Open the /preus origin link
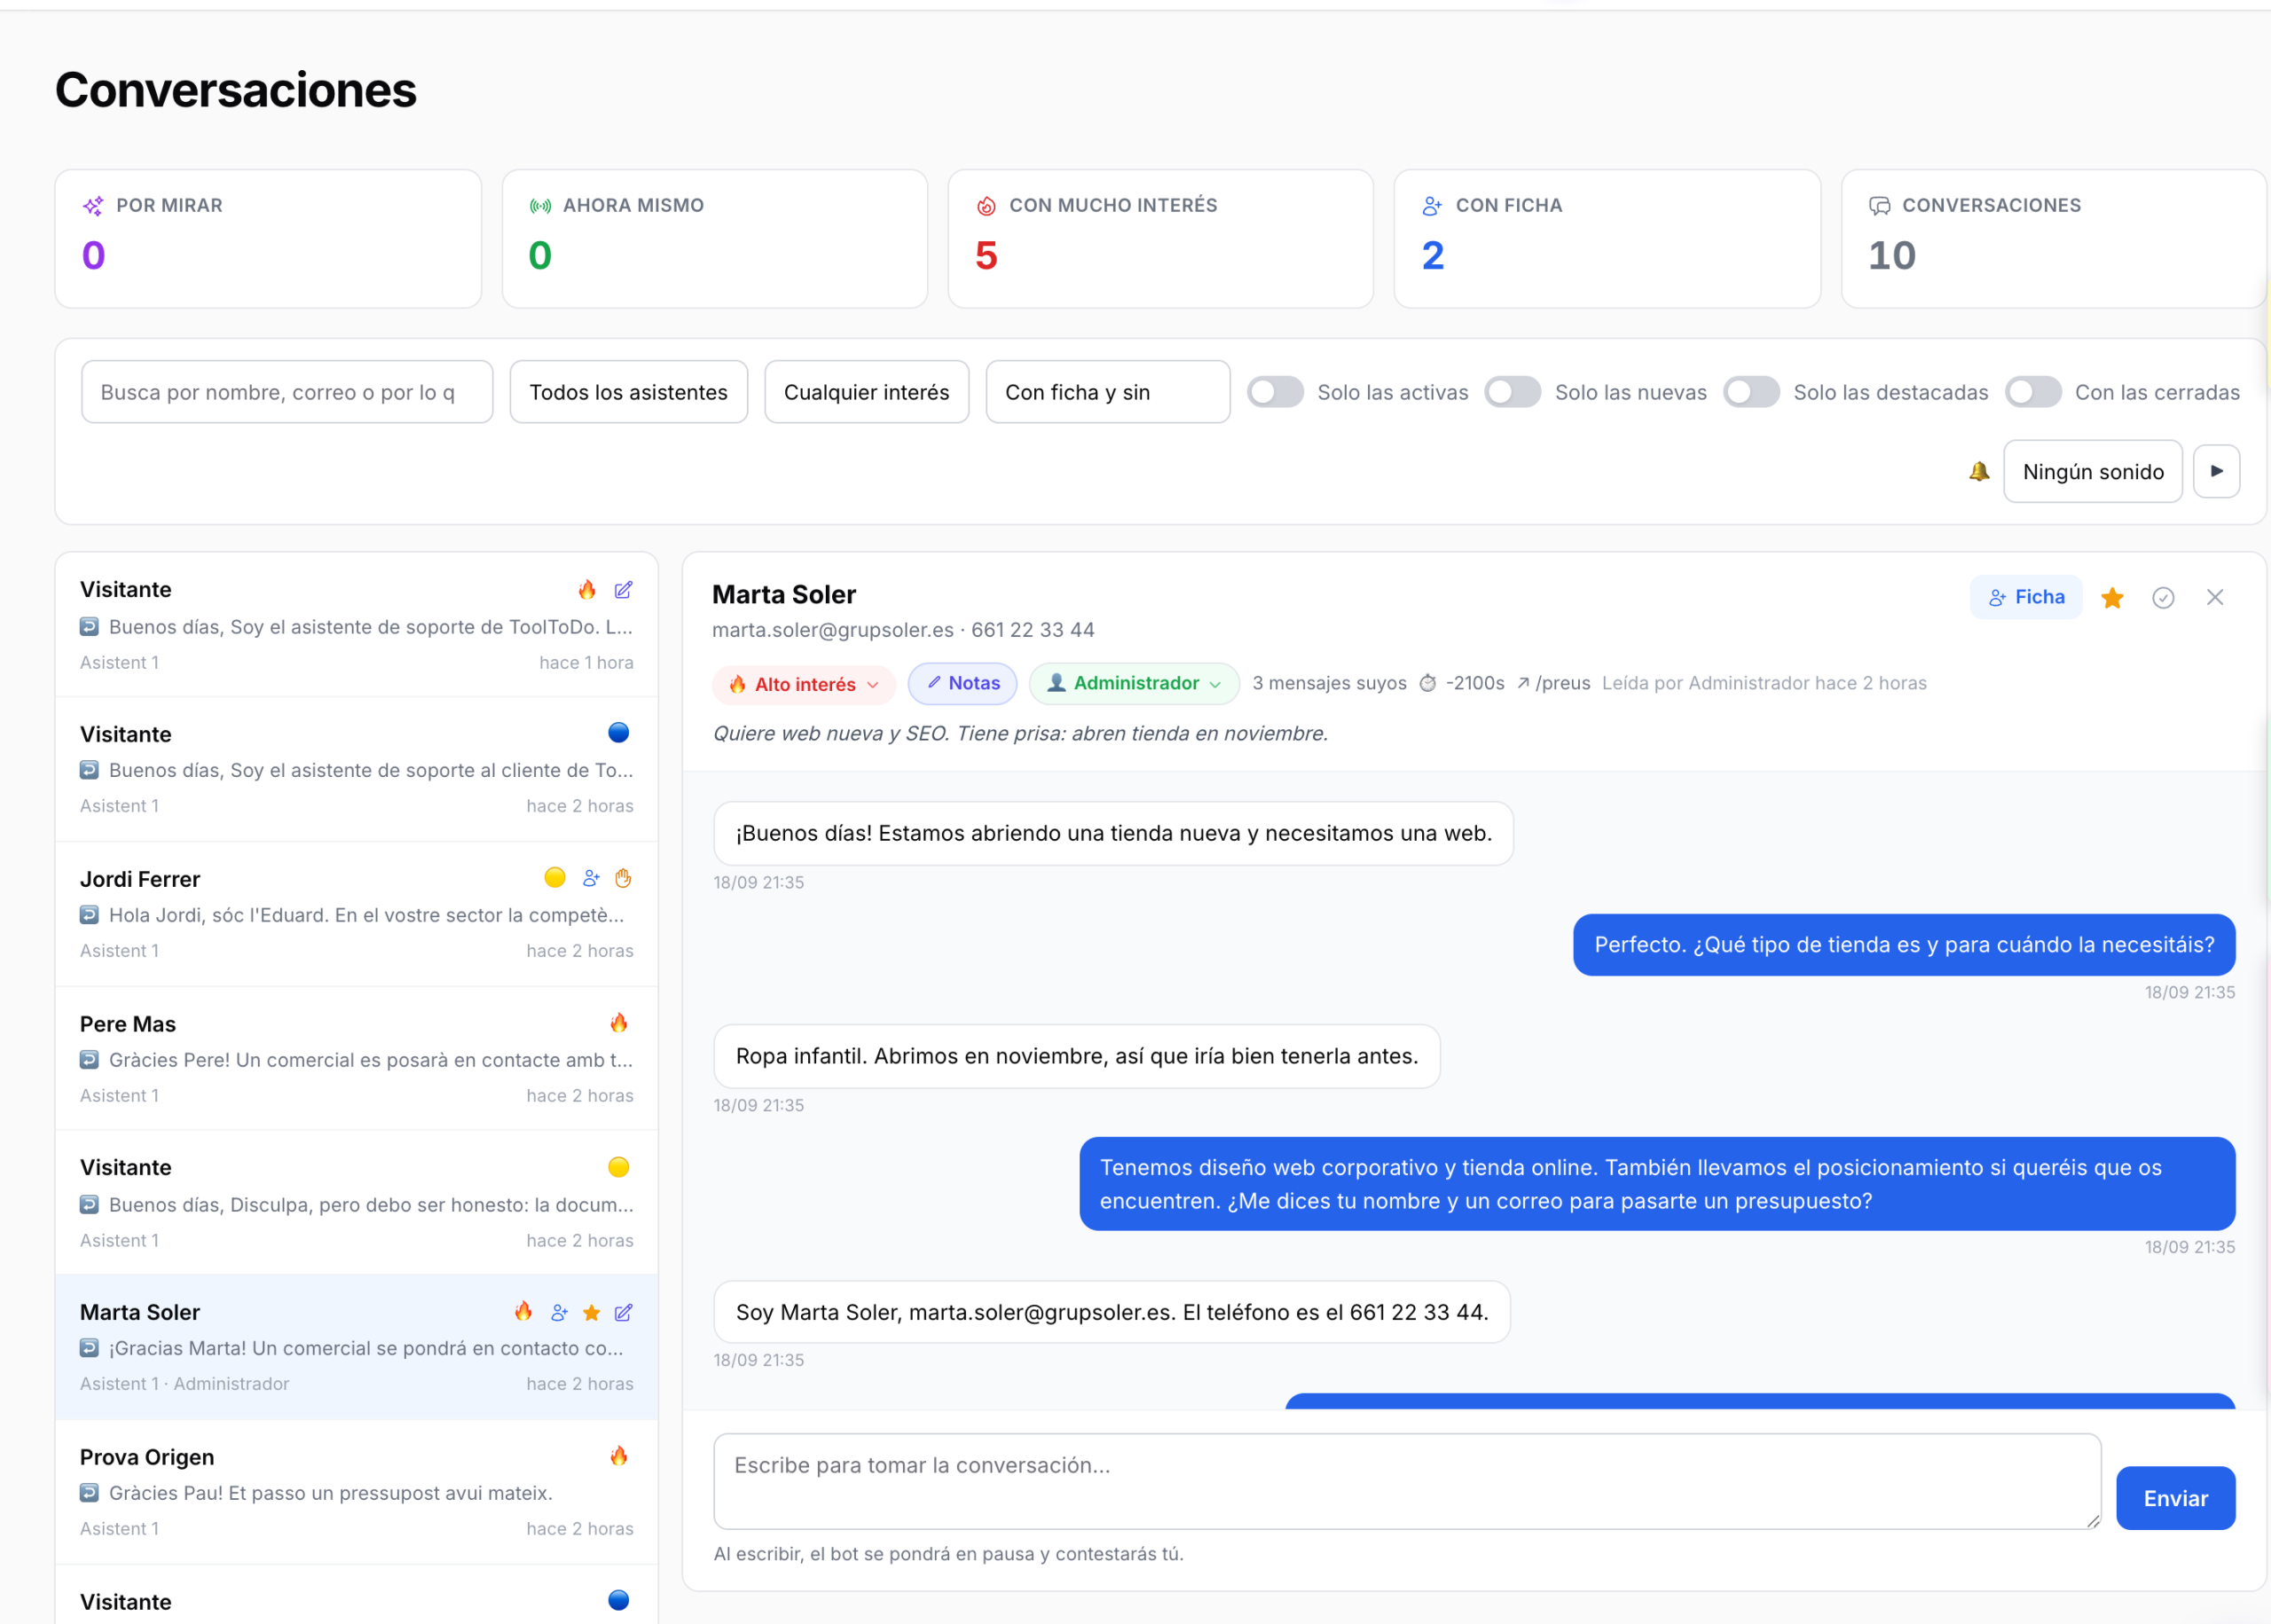This screenshot has width=2271, height=1624. tap(1553, 683)
